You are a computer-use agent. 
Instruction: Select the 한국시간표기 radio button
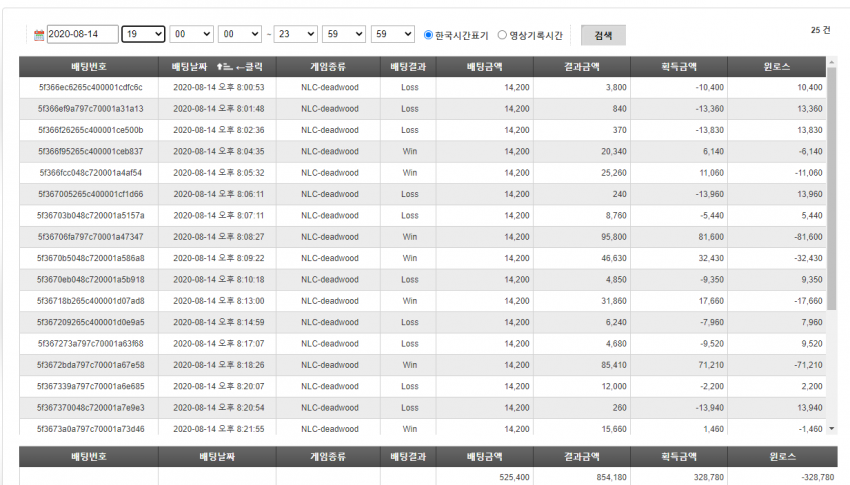[x=428, y=35]
